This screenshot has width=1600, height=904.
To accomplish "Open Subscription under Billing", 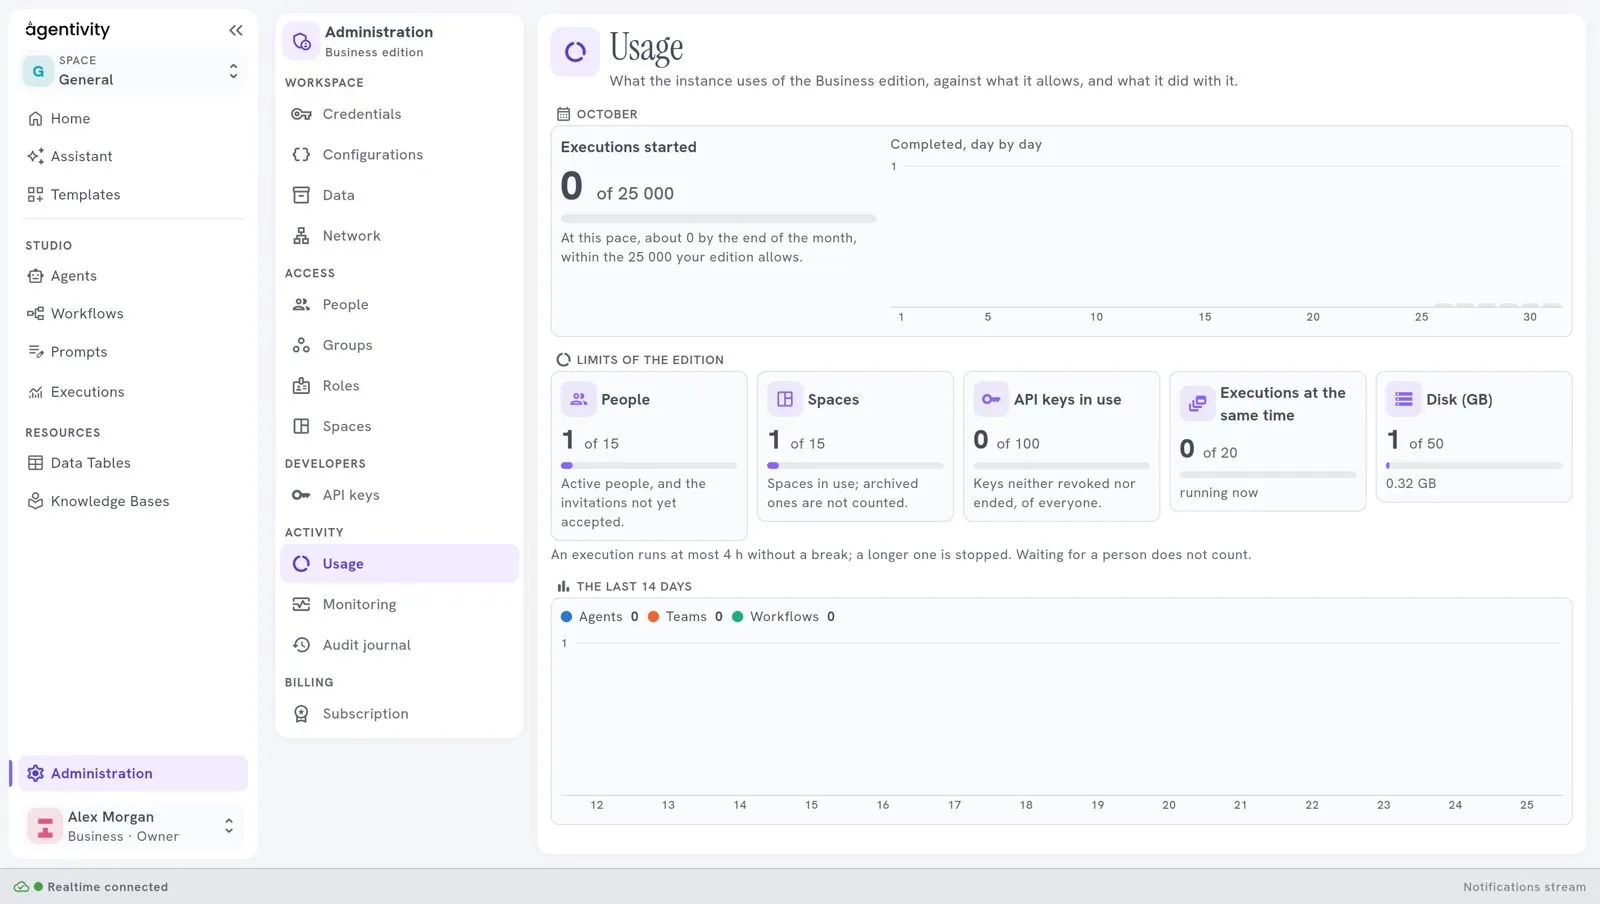I will tap(399, 714).
